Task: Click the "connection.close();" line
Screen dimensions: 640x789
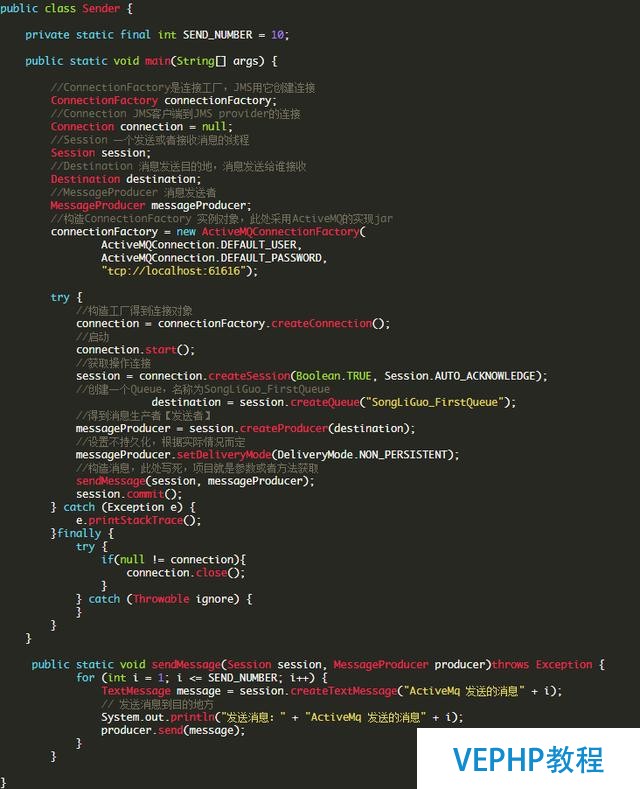Action: point(186,573)
